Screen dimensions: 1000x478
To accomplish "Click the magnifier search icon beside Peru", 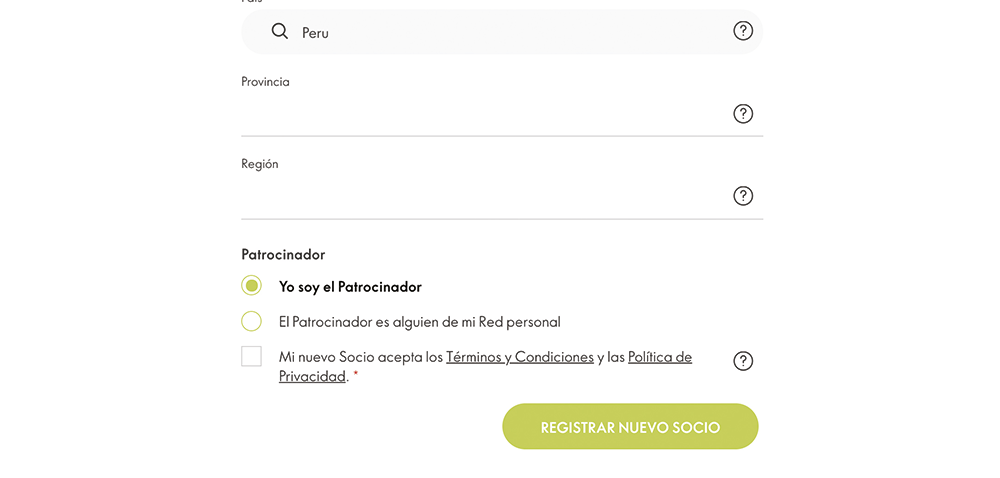I will (x=280, y=31).
